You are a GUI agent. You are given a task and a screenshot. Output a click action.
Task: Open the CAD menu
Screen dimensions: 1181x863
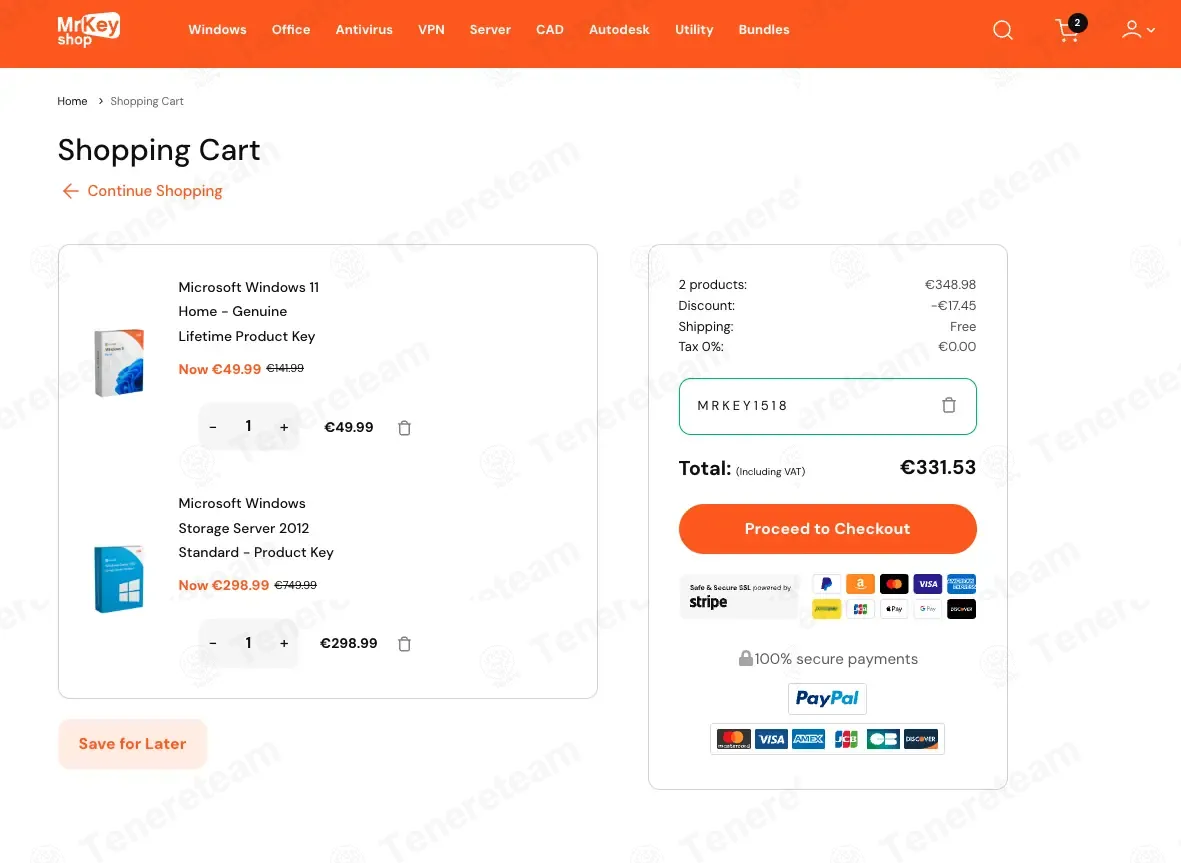(550, 29)
